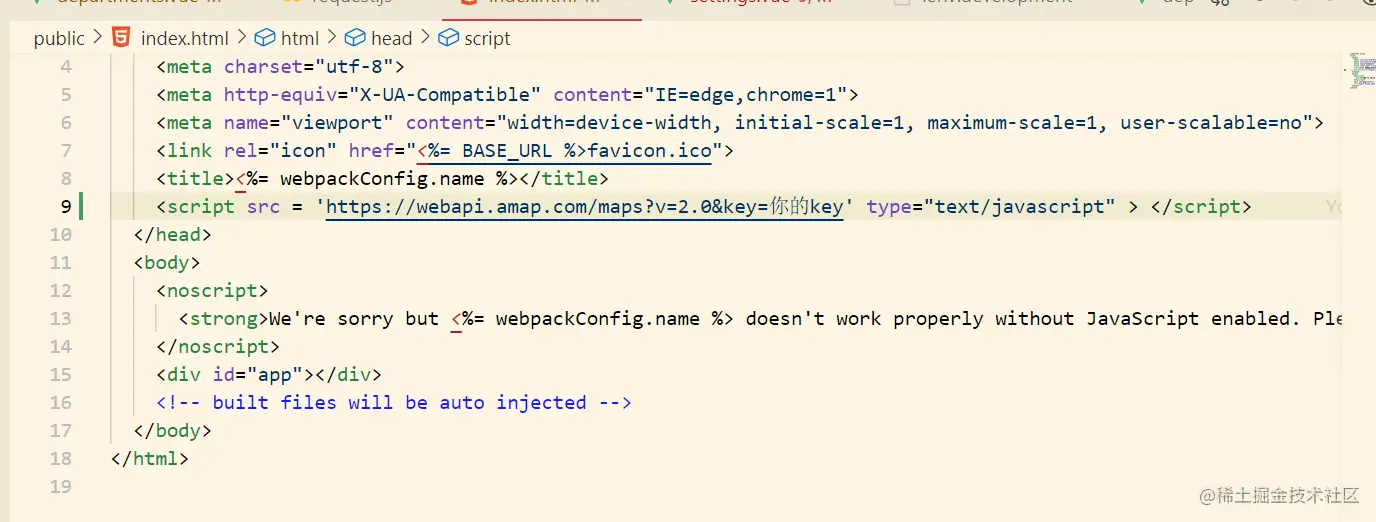1376x522 pixels.
Task: Click the X-UA-Compatible attribute value
Action: pyautogui.click(x=444, y=95)
